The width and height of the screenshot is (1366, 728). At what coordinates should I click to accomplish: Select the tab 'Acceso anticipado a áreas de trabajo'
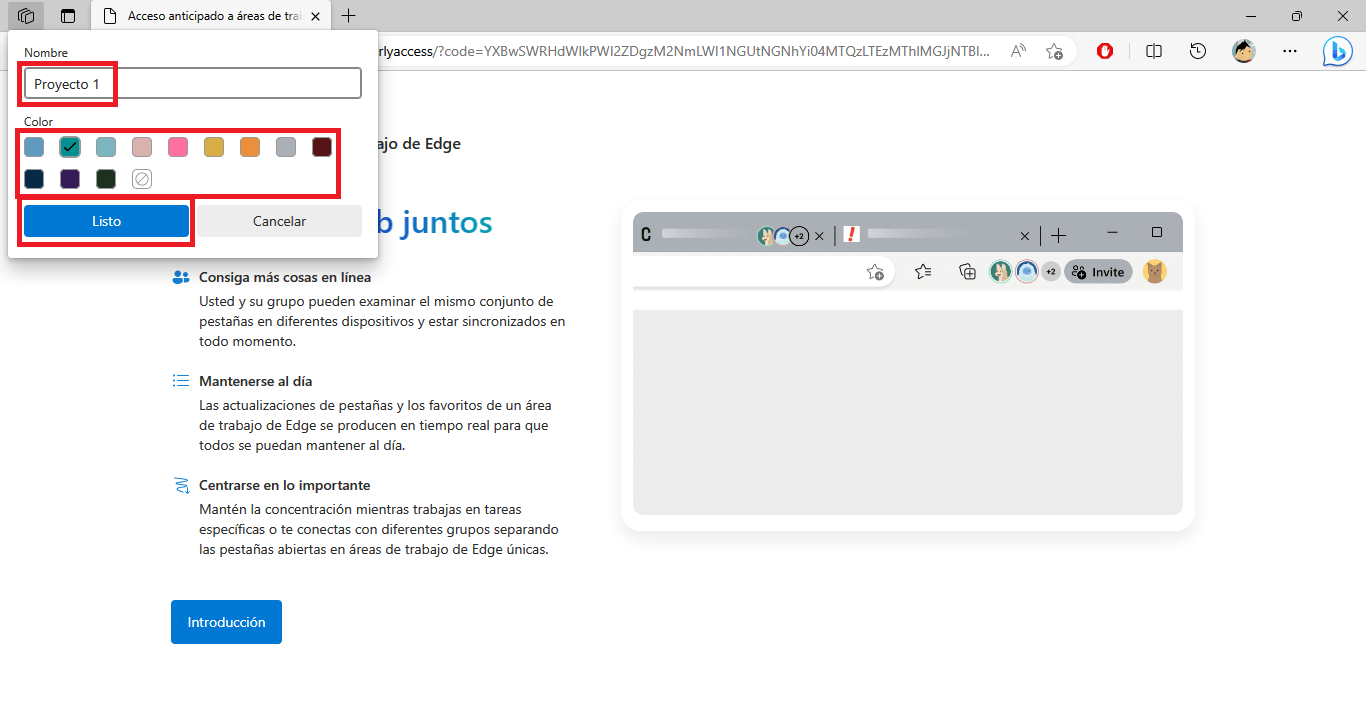[210, 16]
